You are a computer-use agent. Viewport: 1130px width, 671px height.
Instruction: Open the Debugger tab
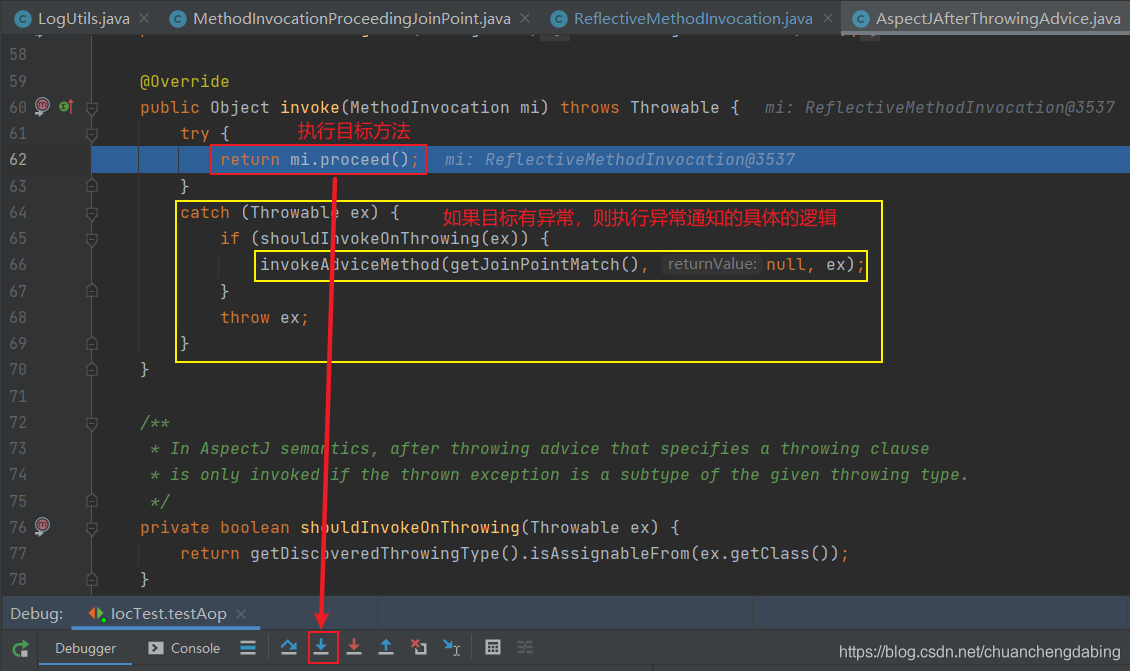[x=85, y=648]
